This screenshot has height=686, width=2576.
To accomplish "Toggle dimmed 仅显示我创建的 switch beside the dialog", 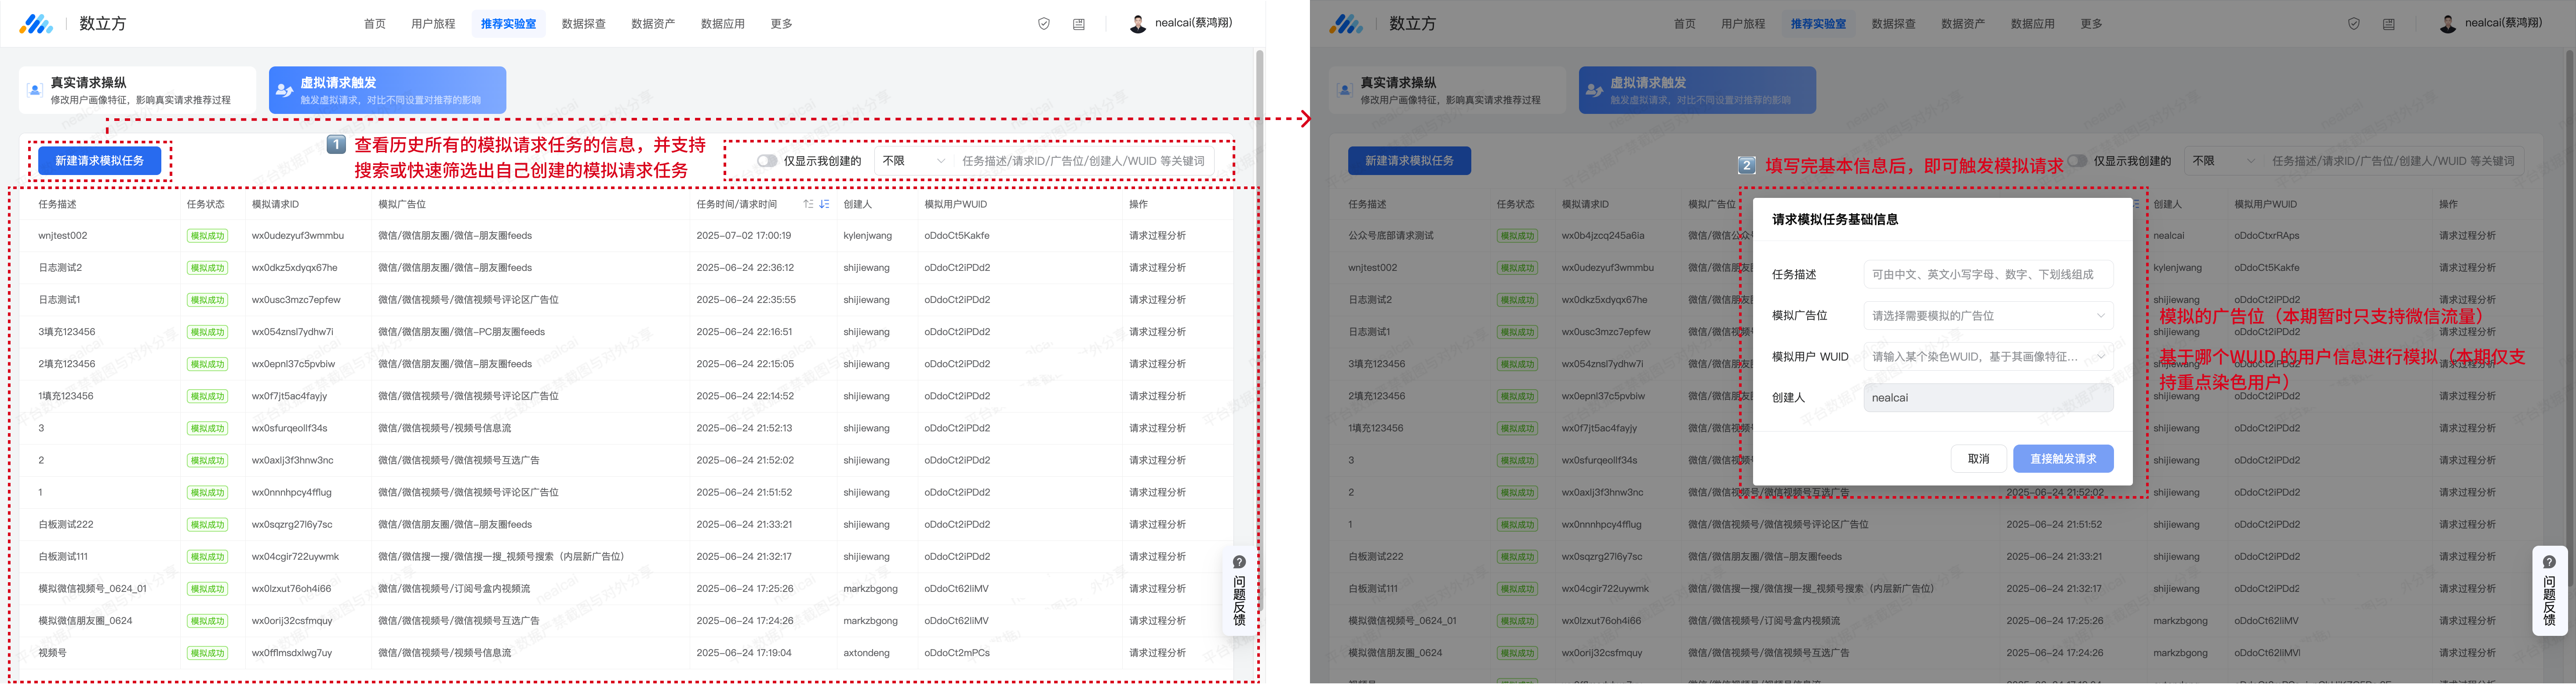I will pos(2077,161).
